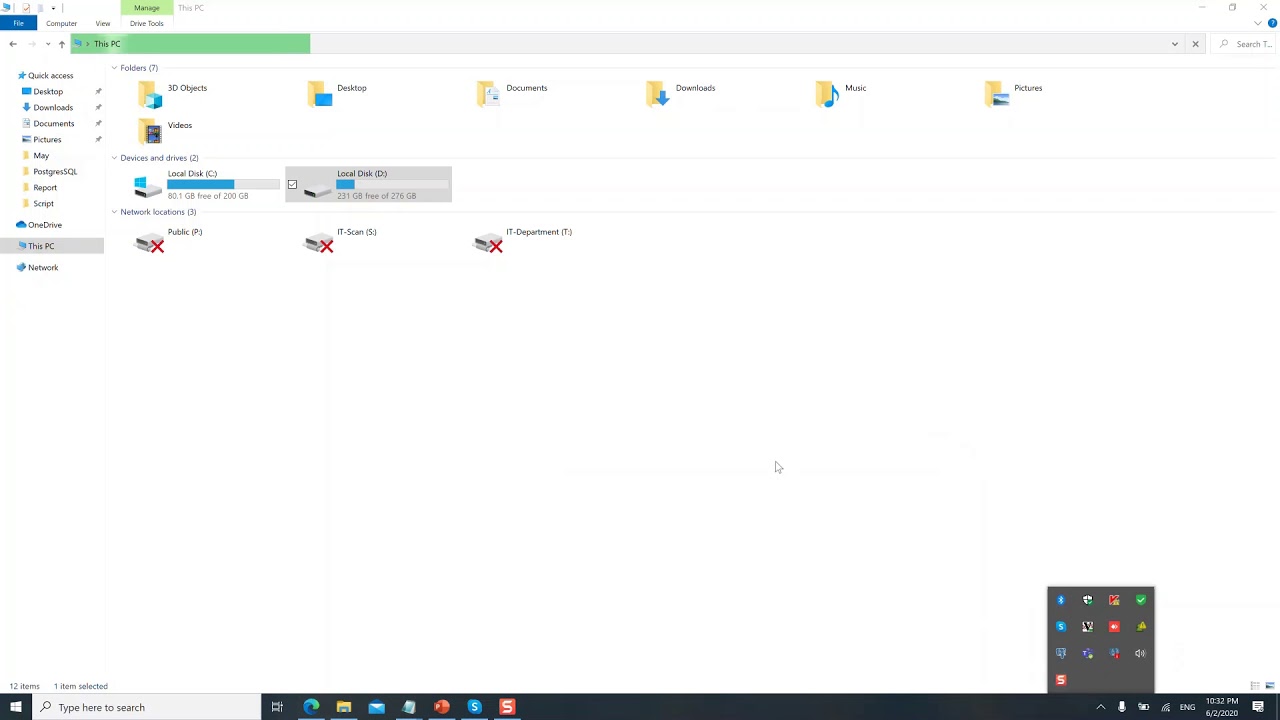Click the Local Disk (C:) usage bar
The height and width of the screenshot is (720, 1280).
pos(223,185)
